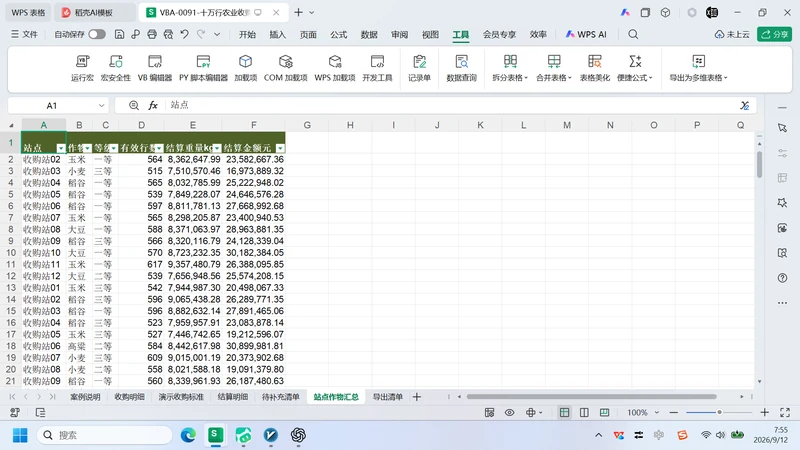Click the 未上云 cloud status button

(732, 34)
